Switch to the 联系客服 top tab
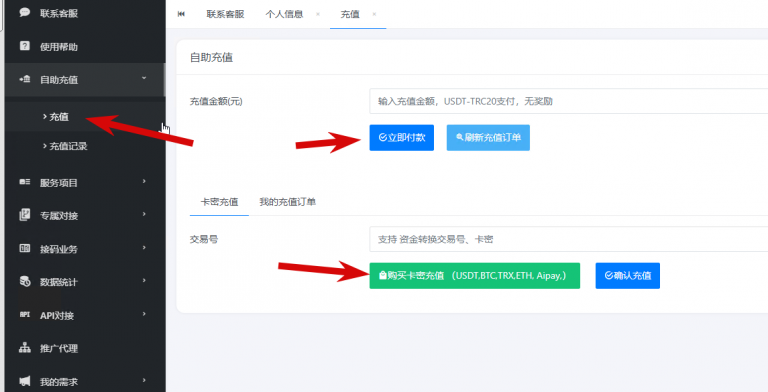Screen dimensions: 768x392 225,14
